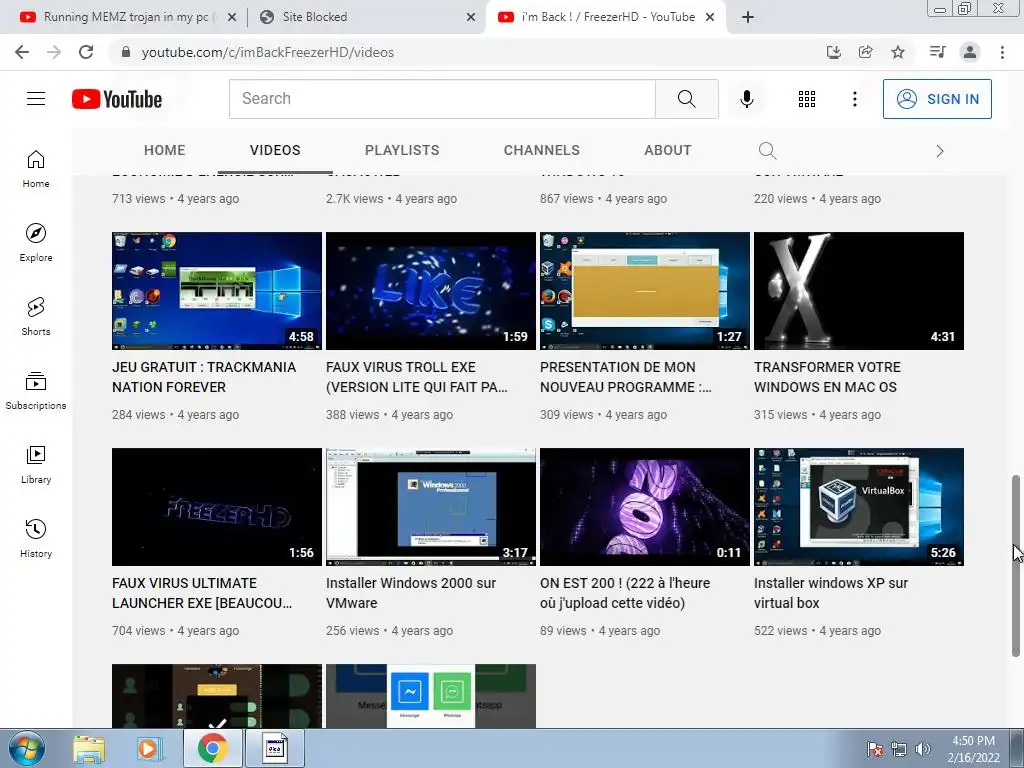Viewport: 1024px width, 768px height.
Task: Play the VirtualBox thumbnail 5:26
Action: tap(859, 507)
